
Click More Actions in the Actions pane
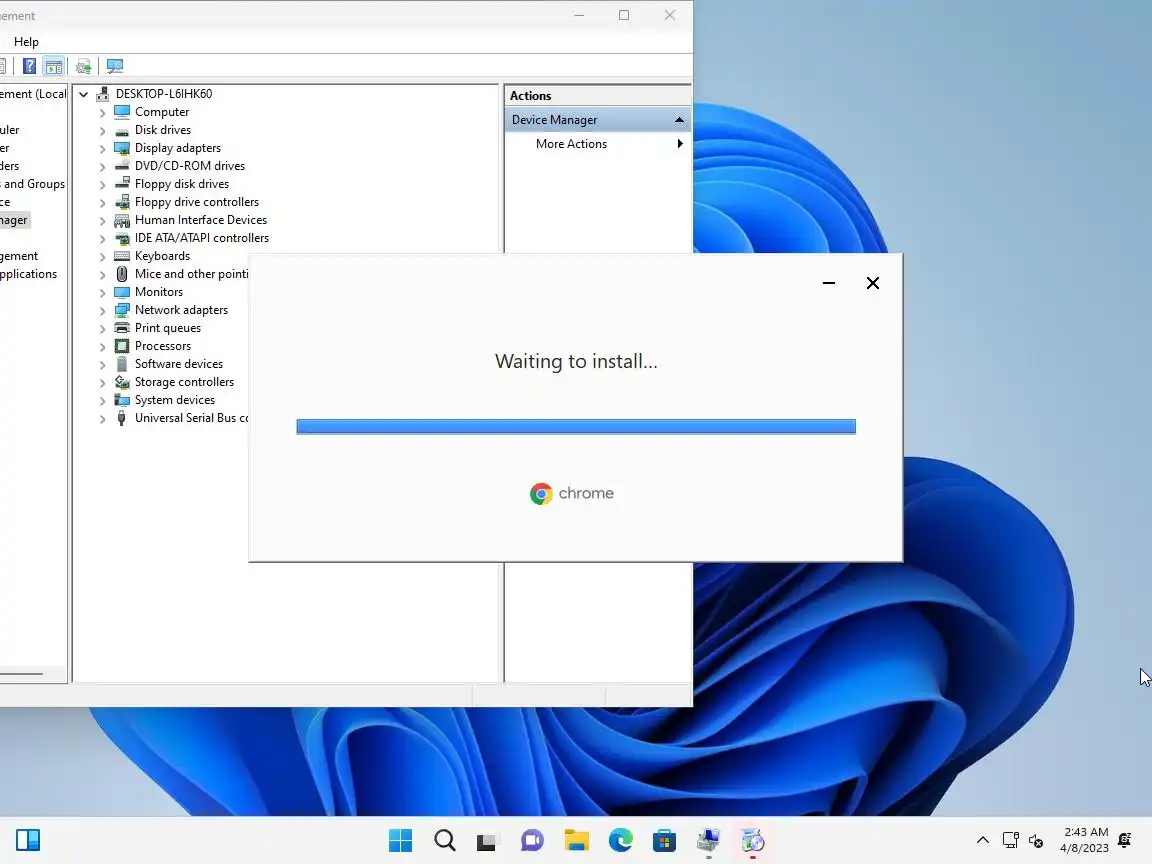571,144
